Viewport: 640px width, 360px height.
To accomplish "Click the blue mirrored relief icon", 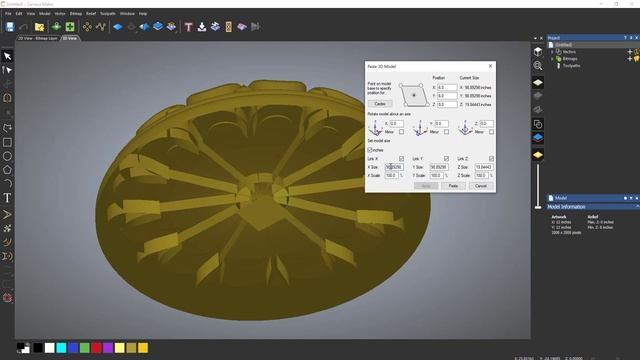I will (144, 27).
